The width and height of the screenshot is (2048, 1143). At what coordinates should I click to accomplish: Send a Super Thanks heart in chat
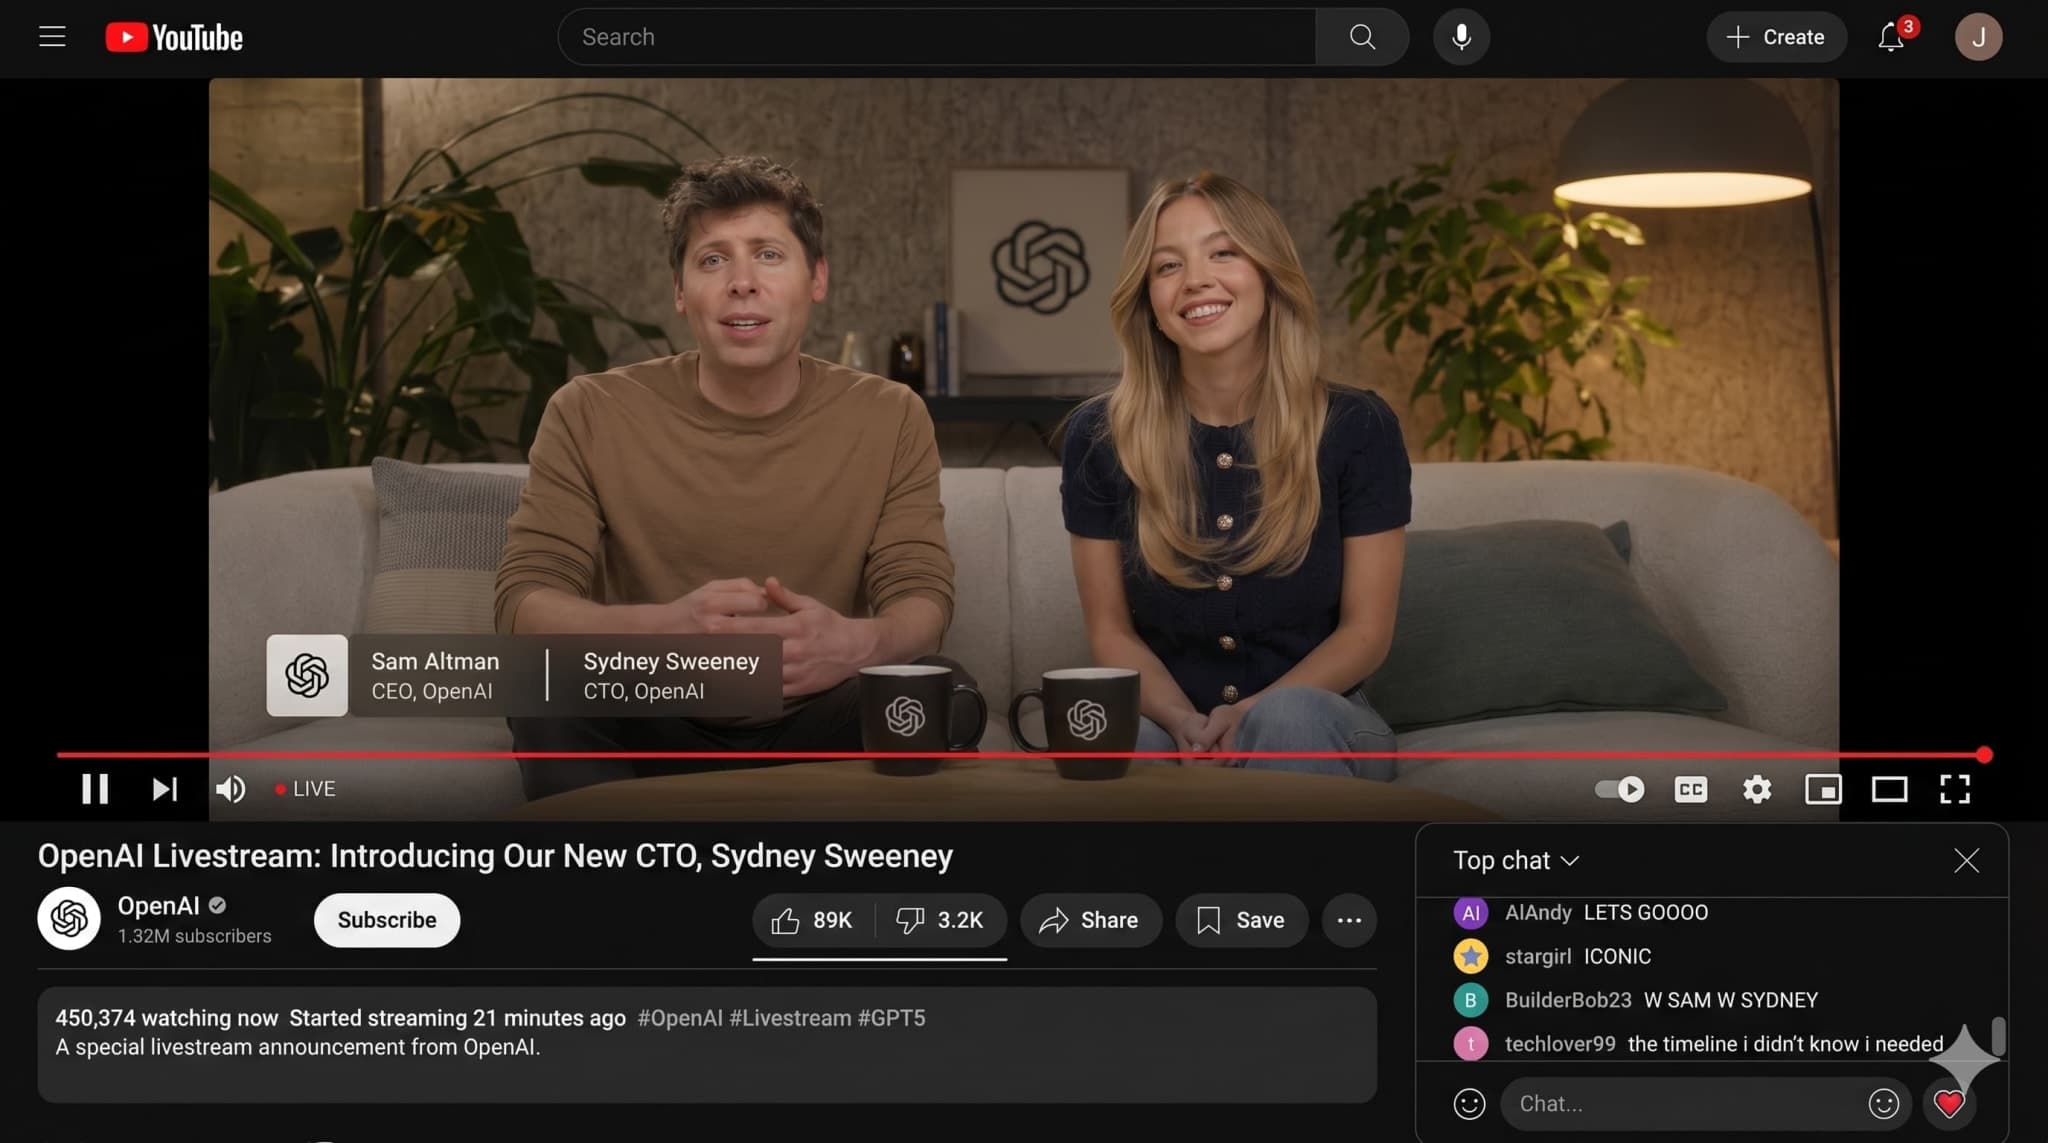(1948, 1104)
